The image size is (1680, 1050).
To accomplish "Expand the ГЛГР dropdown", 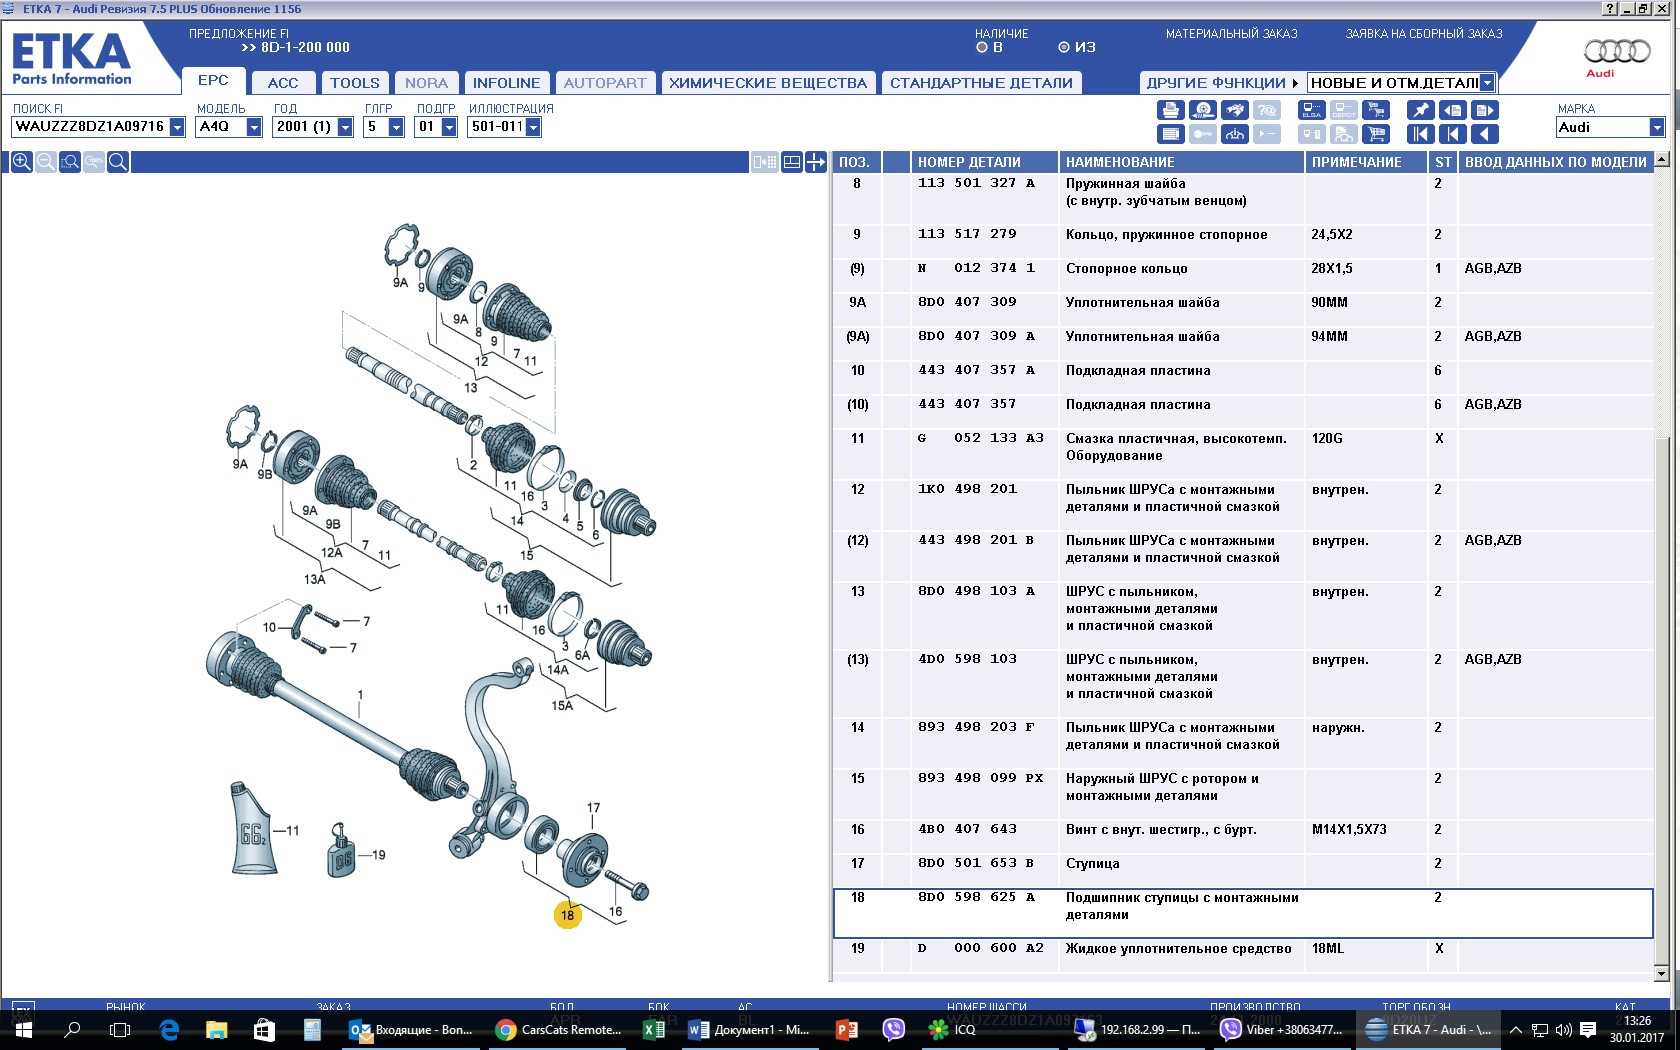I will click(396, 127).
